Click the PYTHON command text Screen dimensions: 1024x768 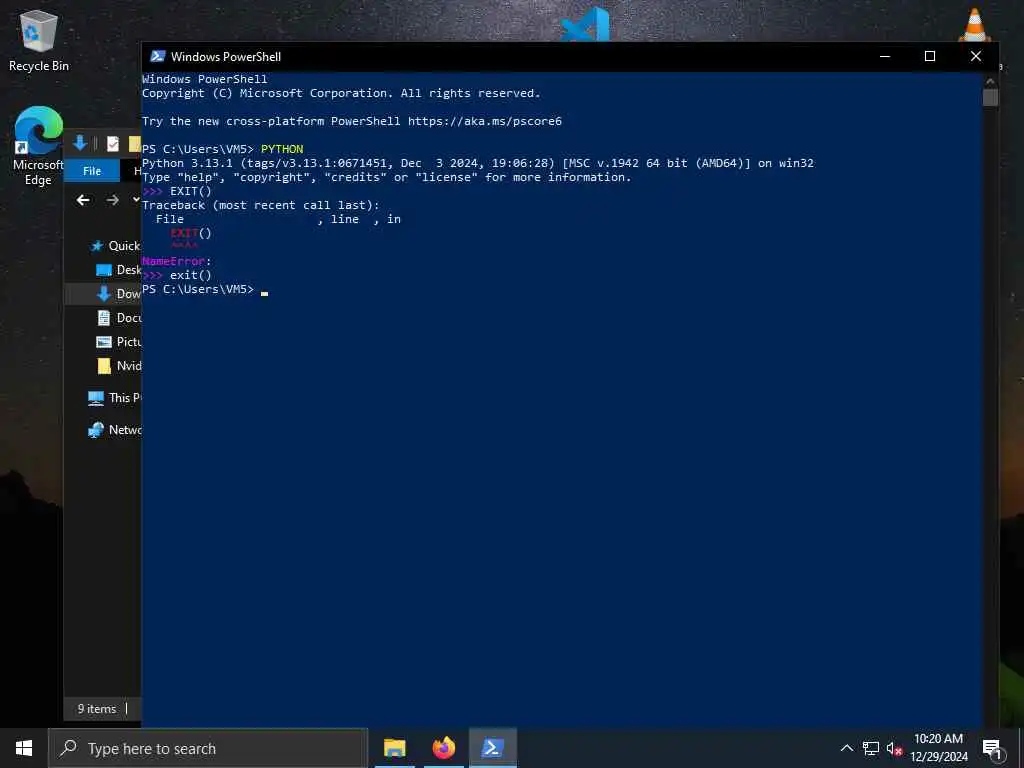pos(282,150)
